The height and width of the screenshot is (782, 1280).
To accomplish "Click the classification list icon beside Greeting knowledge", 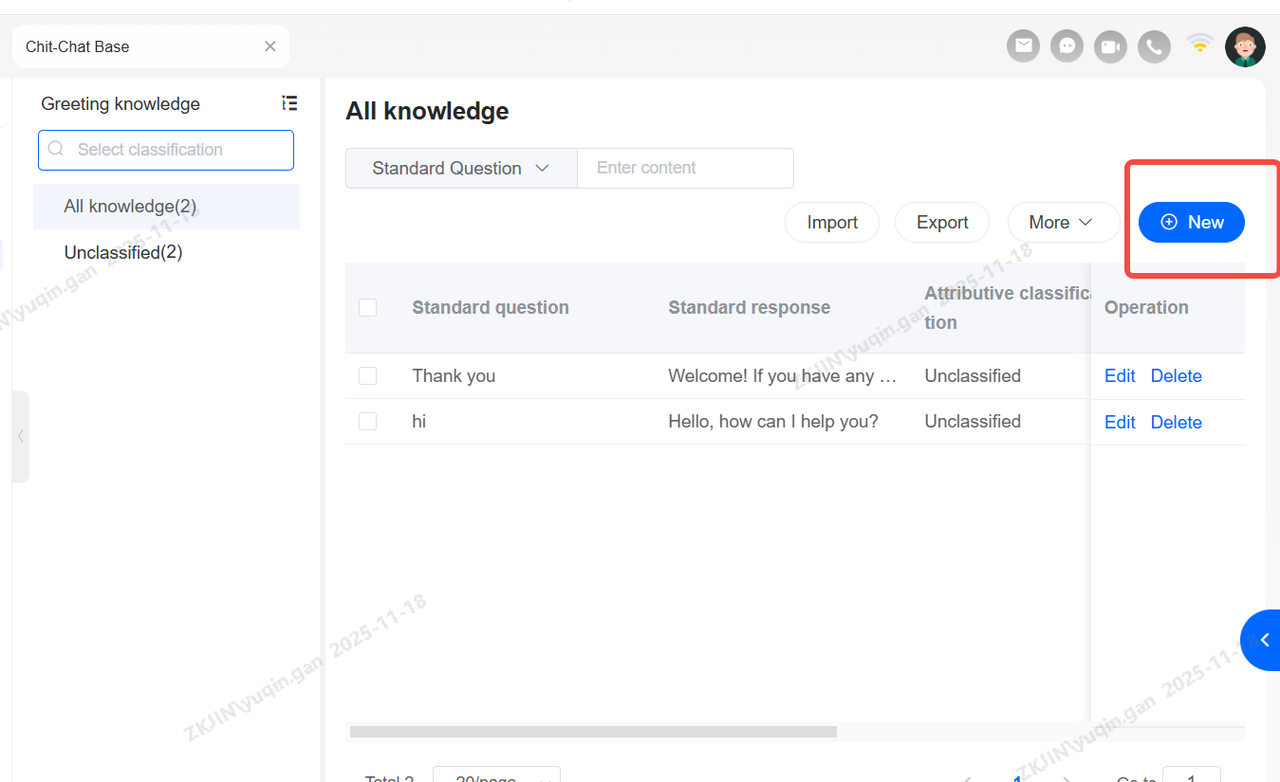I will (x=289, y=103).
